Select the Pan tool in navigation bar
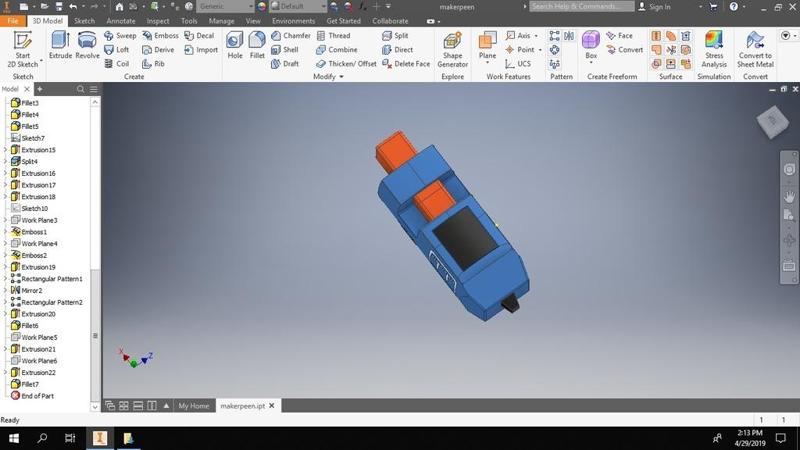Image resolution: width=800 pixels, height=450 pixels. 789,196
